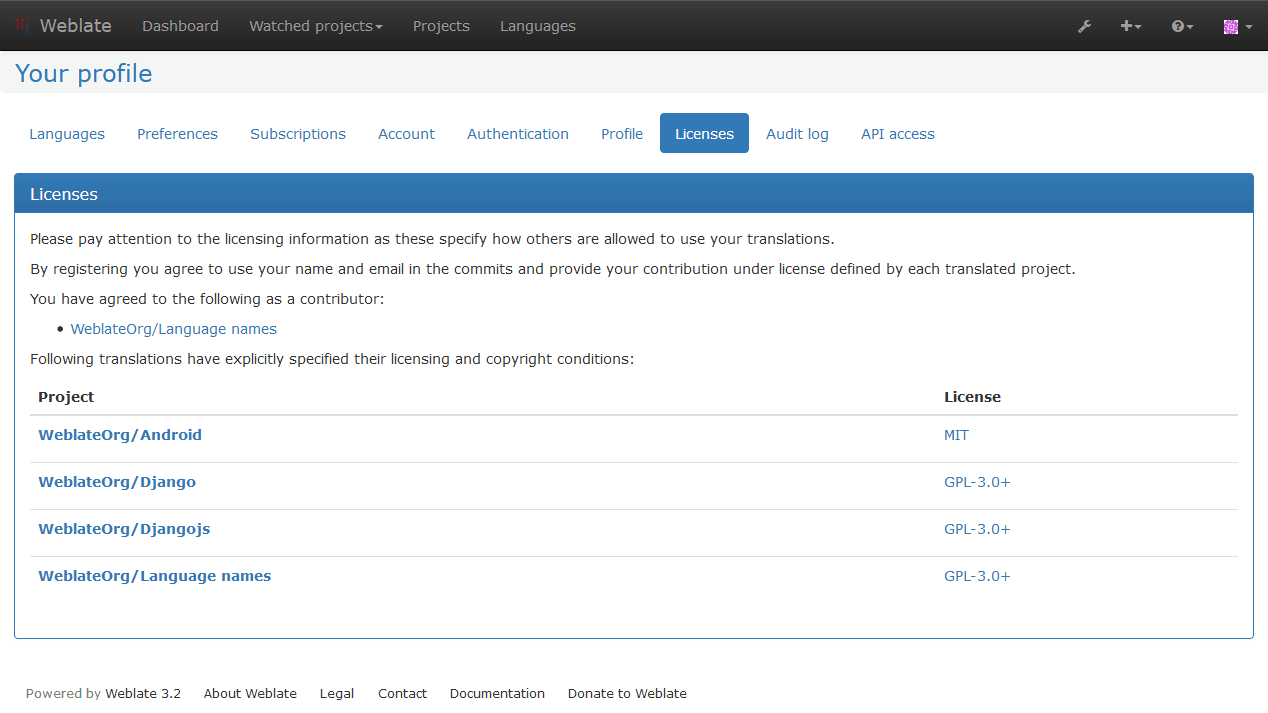
Task: Switch to the Preferences tab
Action: [x=177, y=134]
